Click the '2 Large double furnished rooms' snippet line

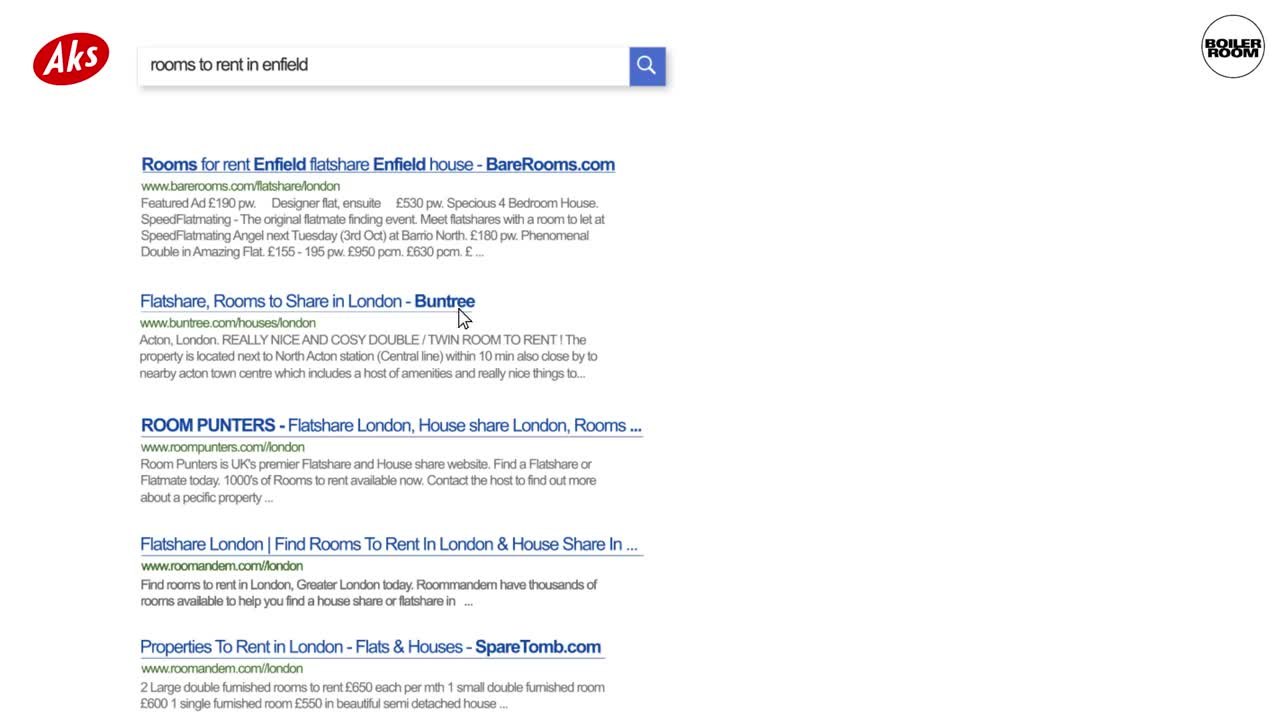coord(373,687)
